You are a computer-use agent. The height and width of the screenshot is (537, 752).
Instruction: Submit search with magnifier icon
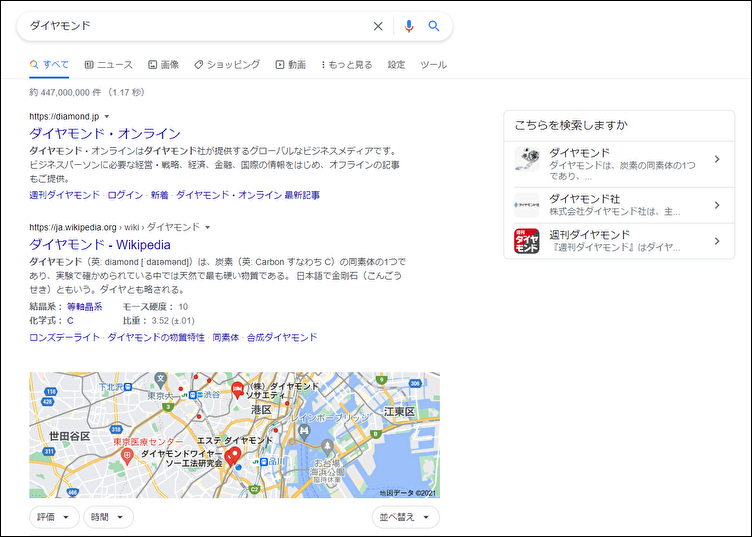(434, 26)
